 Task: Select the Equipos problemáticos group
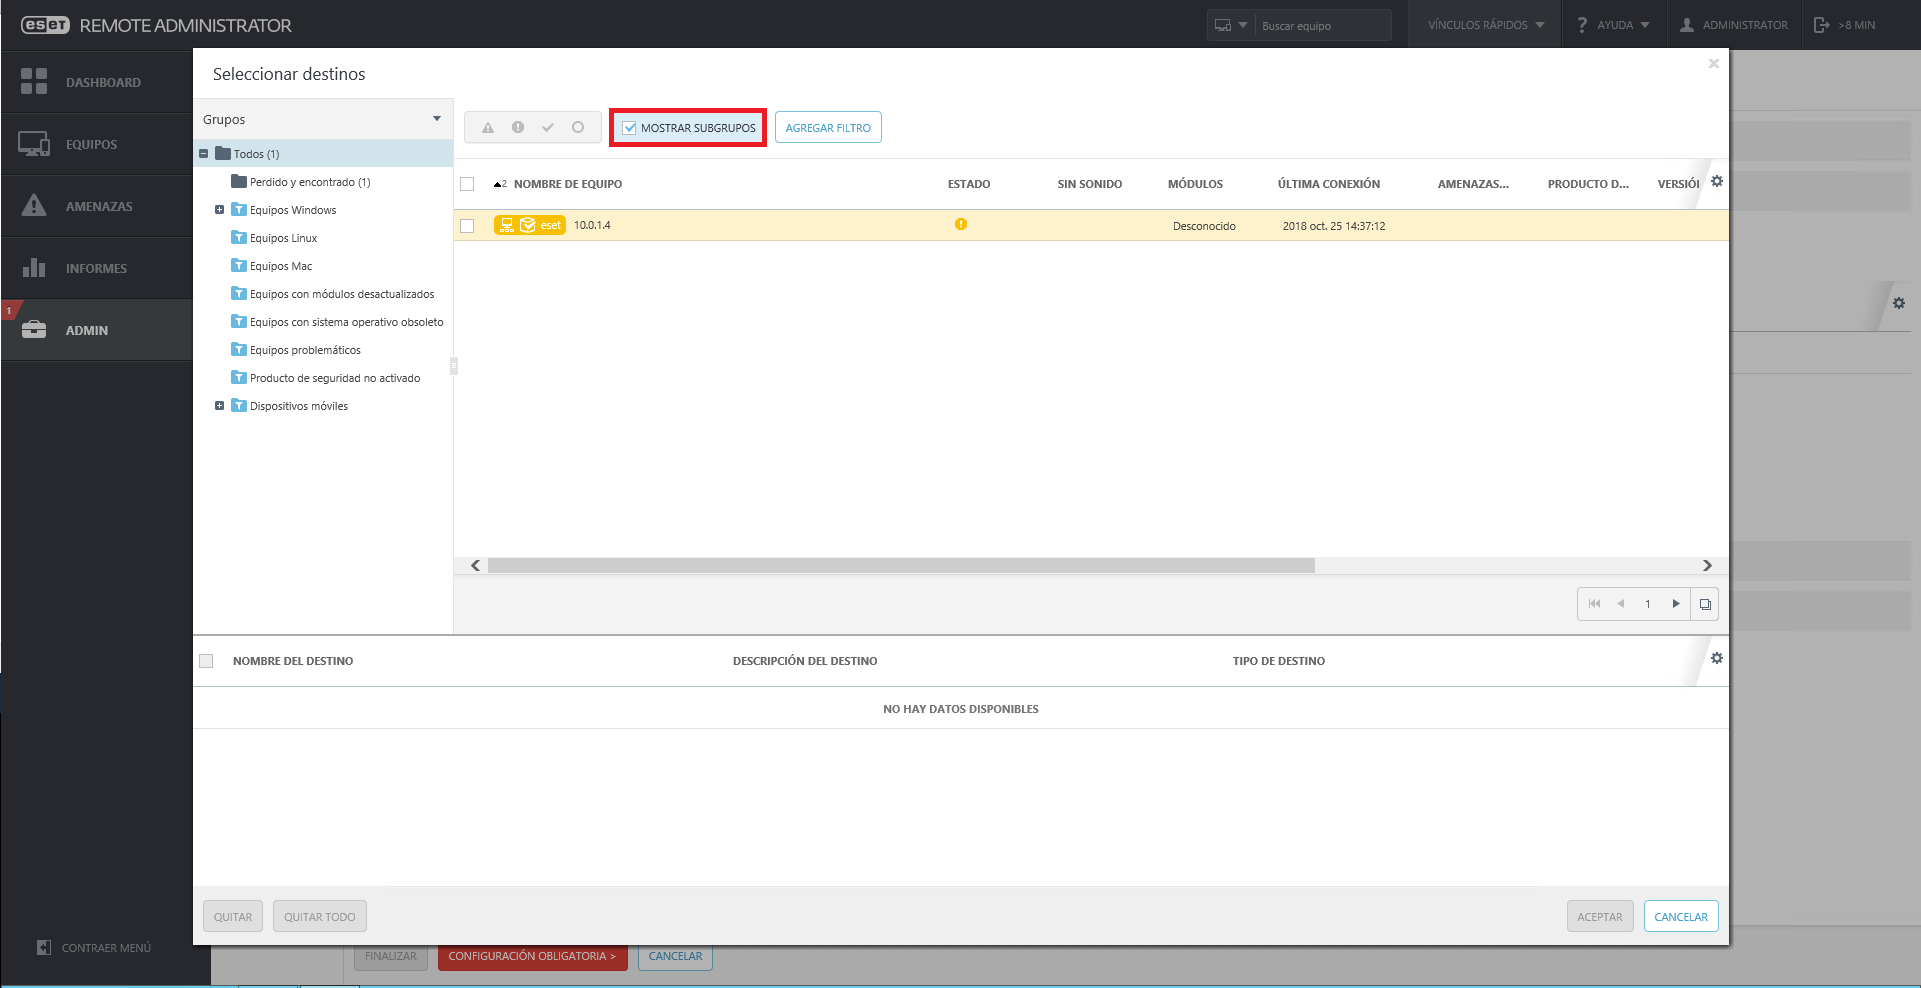(x=305, y=350)
